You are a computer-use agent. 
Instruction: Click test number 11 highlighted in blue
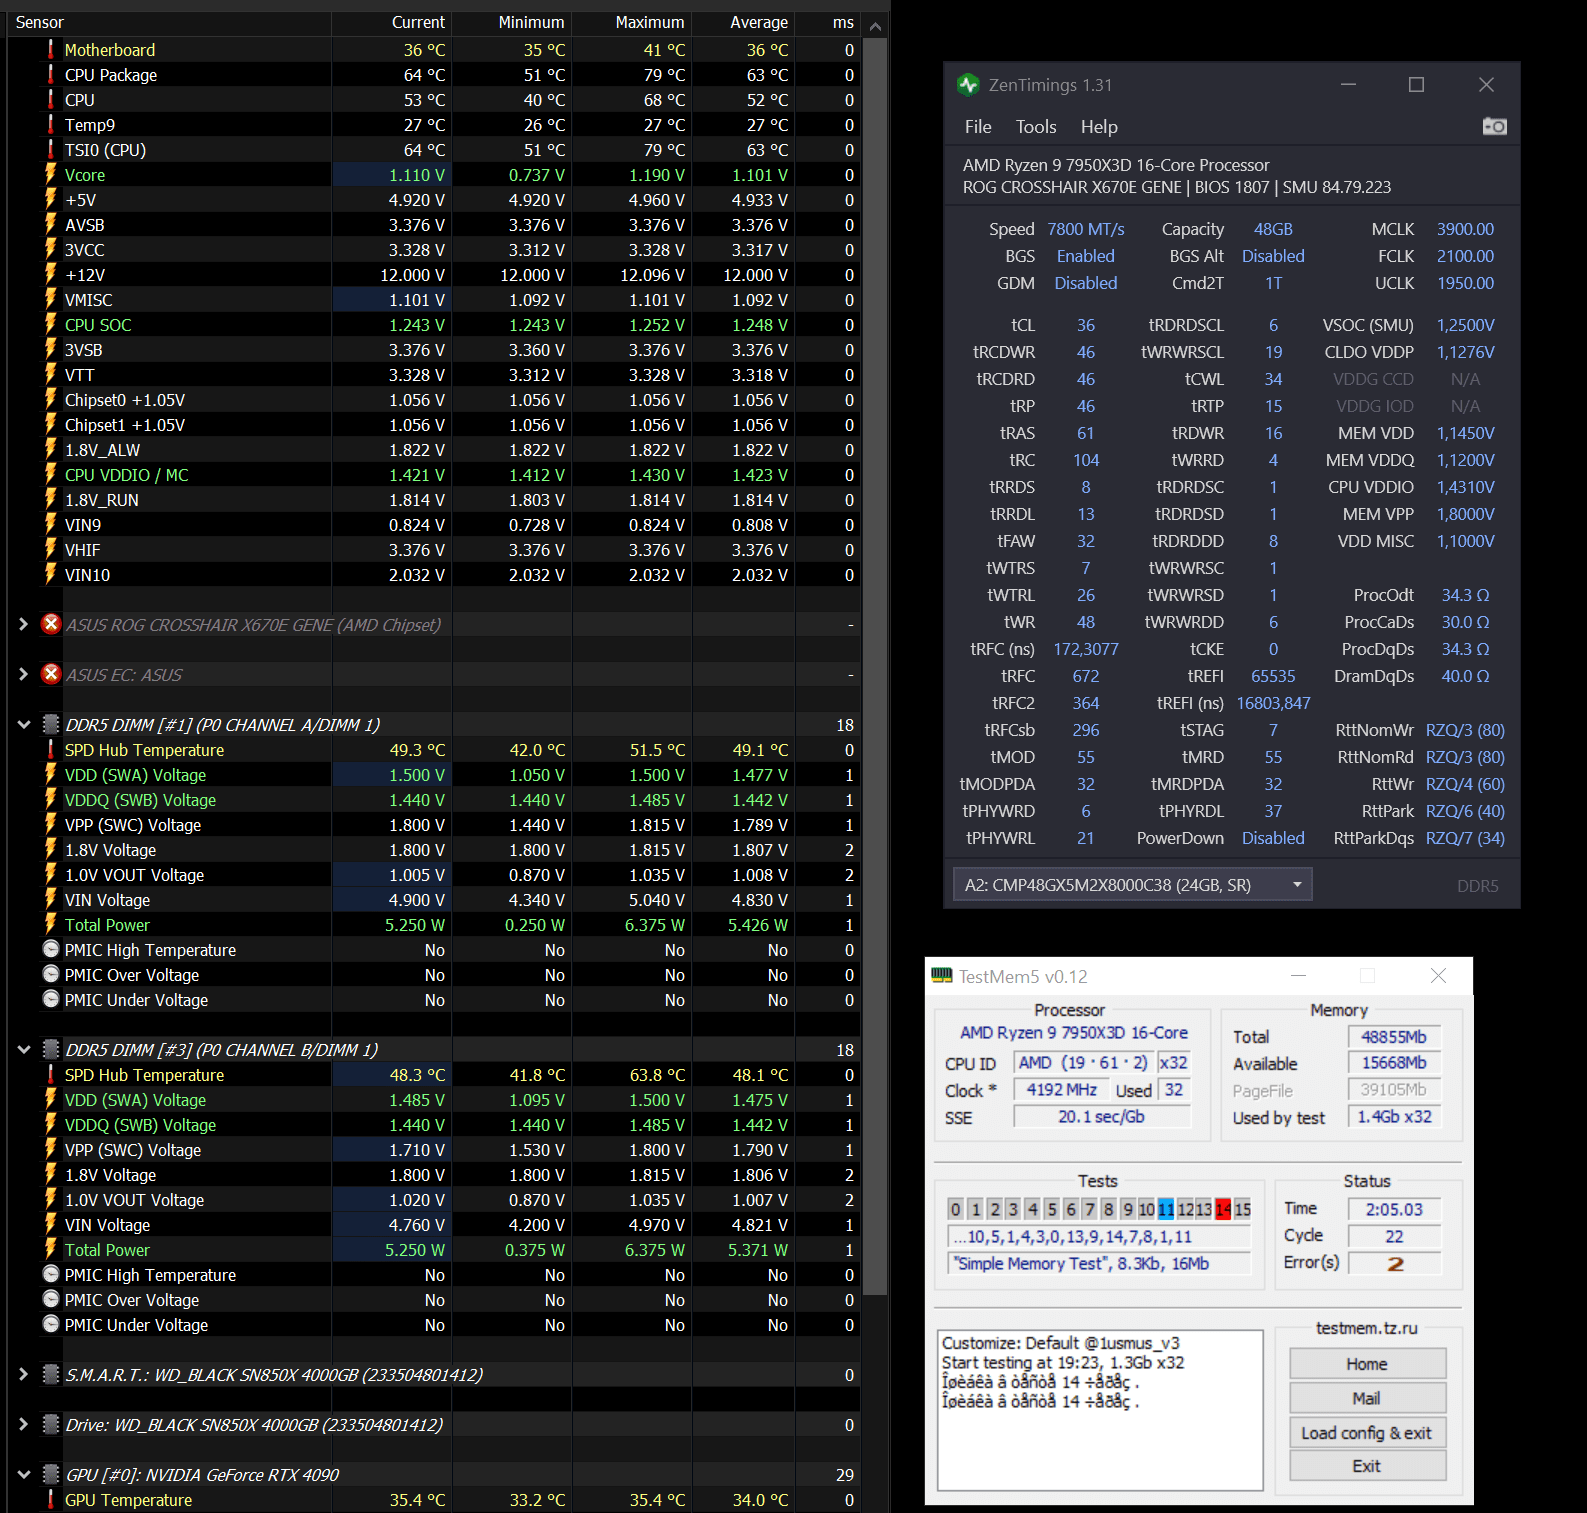pyautogui.click(x=1166, y=1209)
